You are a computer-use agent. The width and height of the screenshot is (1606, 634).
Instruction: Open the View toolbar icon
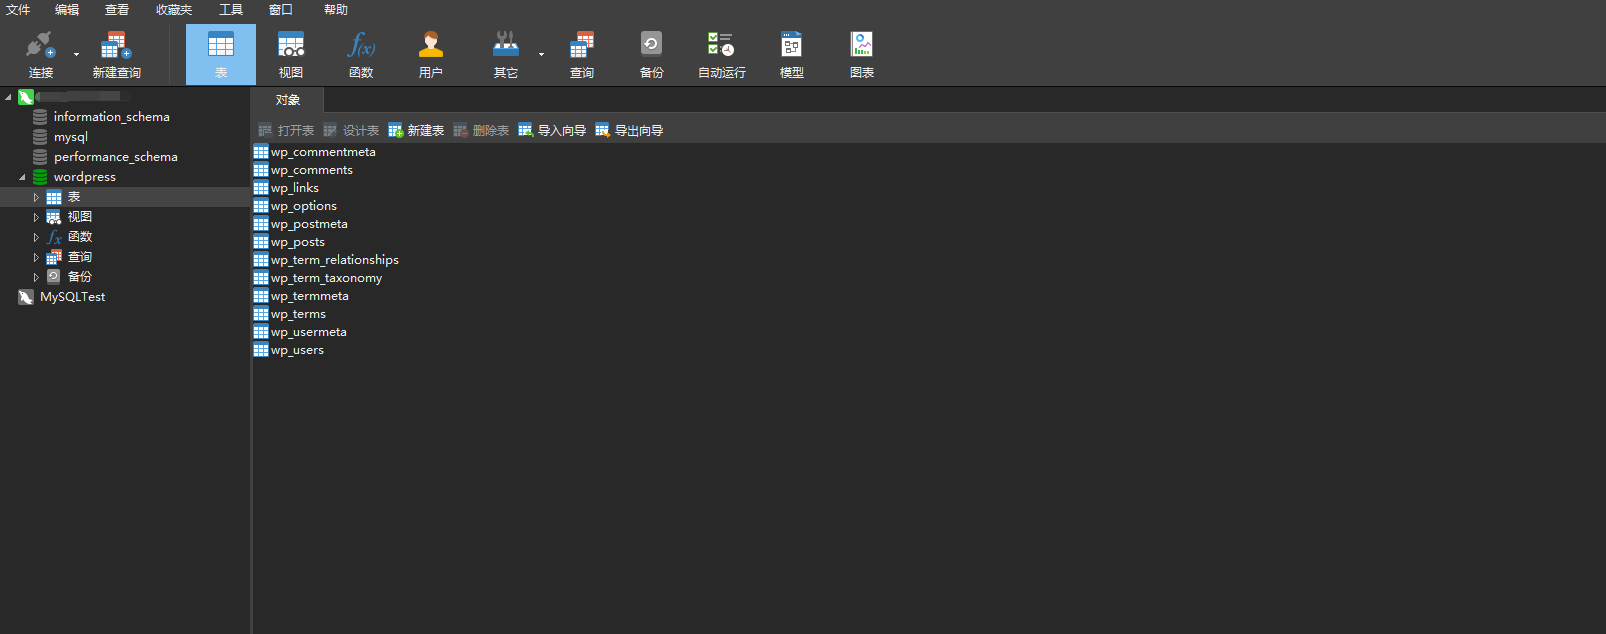click(291, 45)
